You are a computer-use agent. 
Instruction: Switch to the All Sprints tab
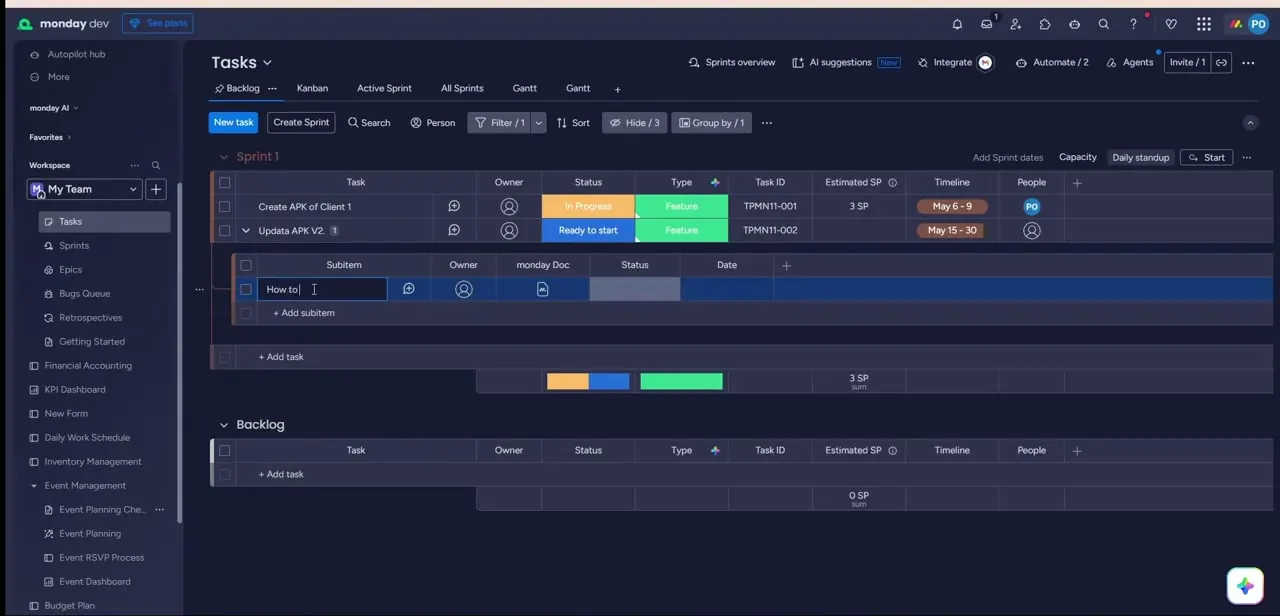pos(462,88)
